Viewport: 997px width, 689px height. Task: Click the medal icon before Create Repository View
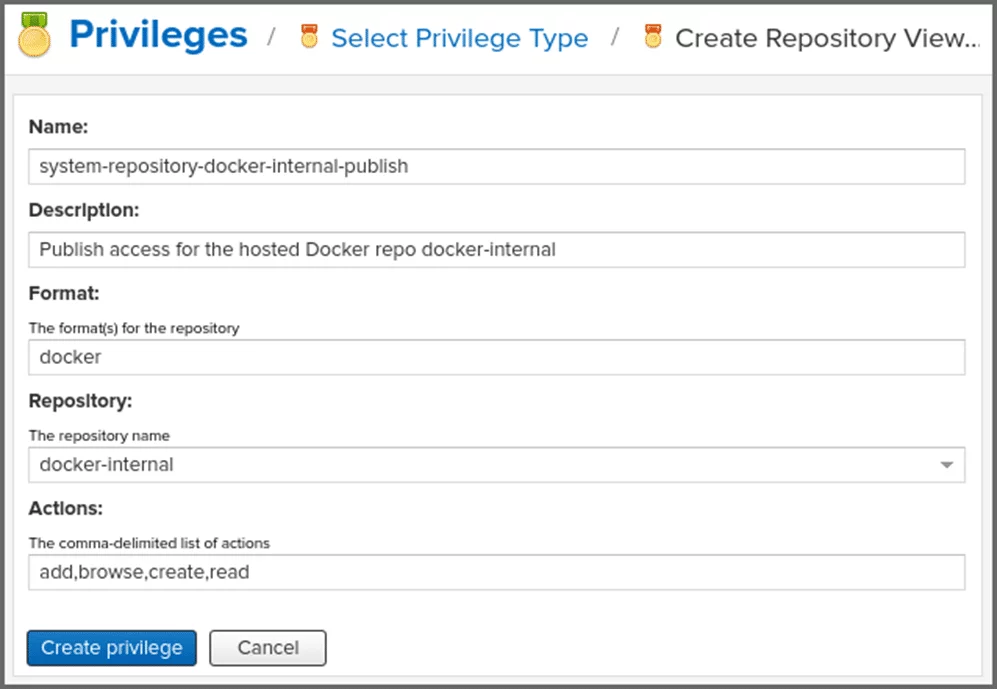(x=653, y=38)
